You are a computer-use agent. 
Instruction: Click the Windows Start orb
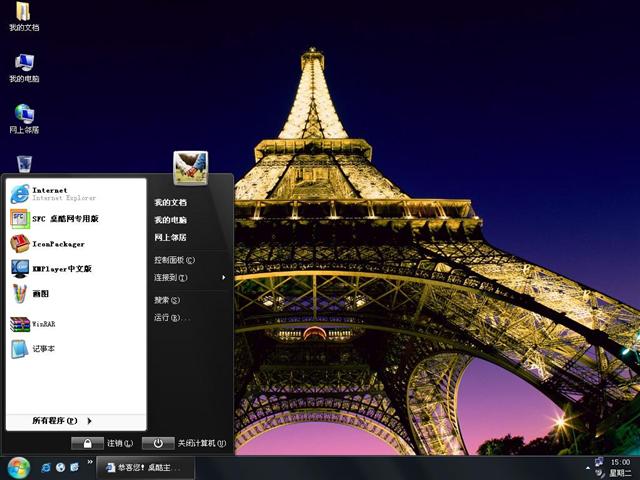tap(18, 467)
